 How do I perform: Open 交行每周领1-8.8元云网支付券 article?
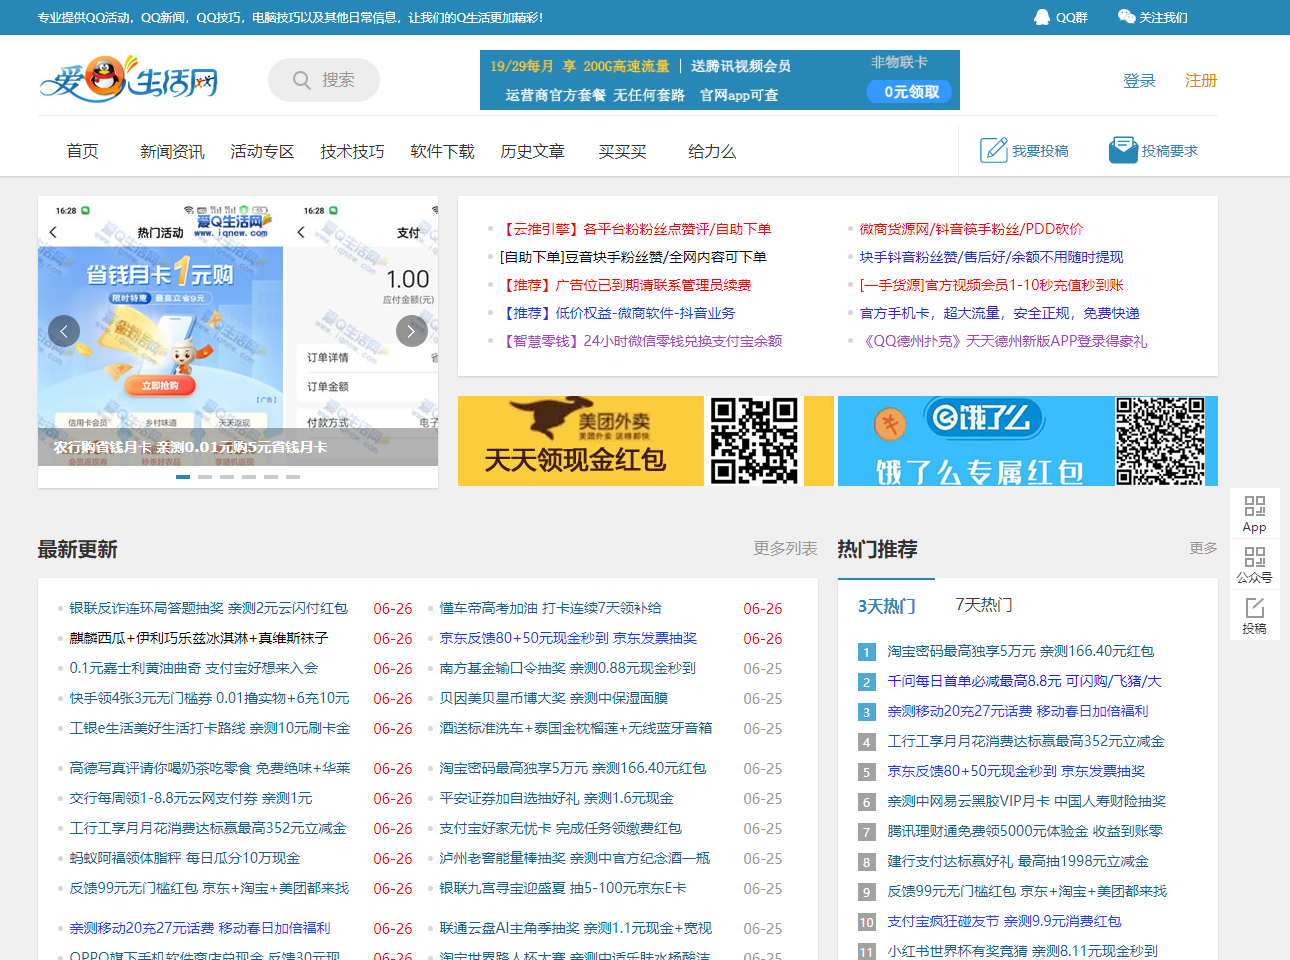(x=191, y=798)
